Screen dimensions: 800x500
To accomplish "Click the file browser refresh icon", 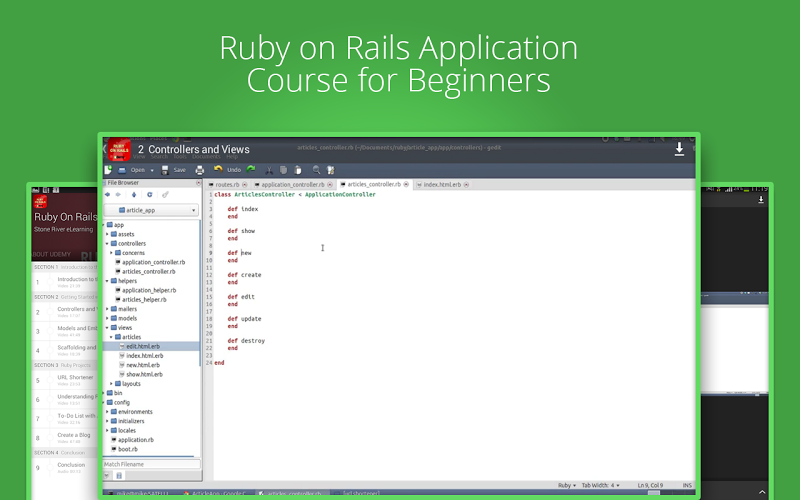I will click(149, 194).
